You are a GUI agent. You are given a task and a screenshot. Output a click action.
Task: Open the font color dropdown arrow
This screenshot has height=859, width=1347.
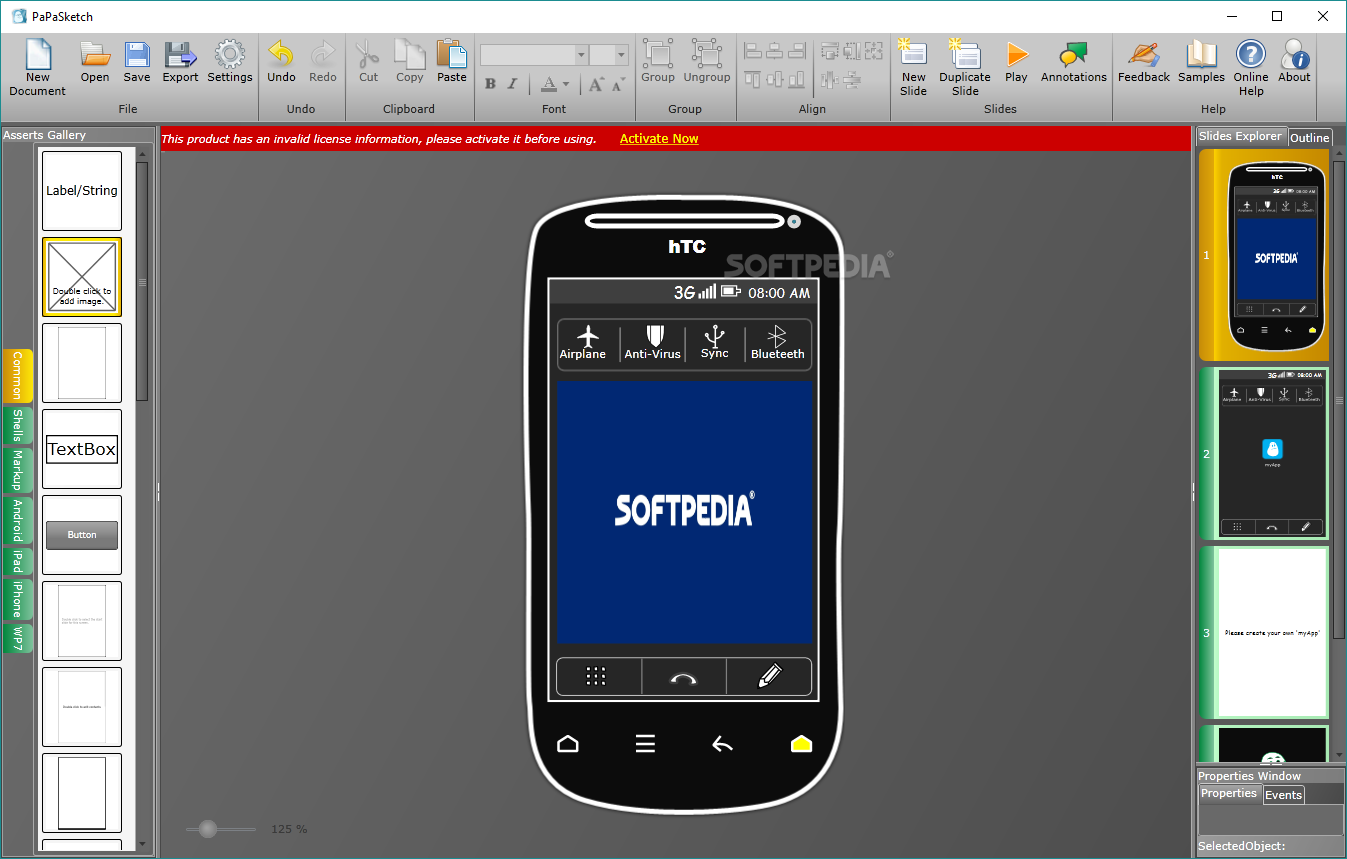[x=566, y=85]
